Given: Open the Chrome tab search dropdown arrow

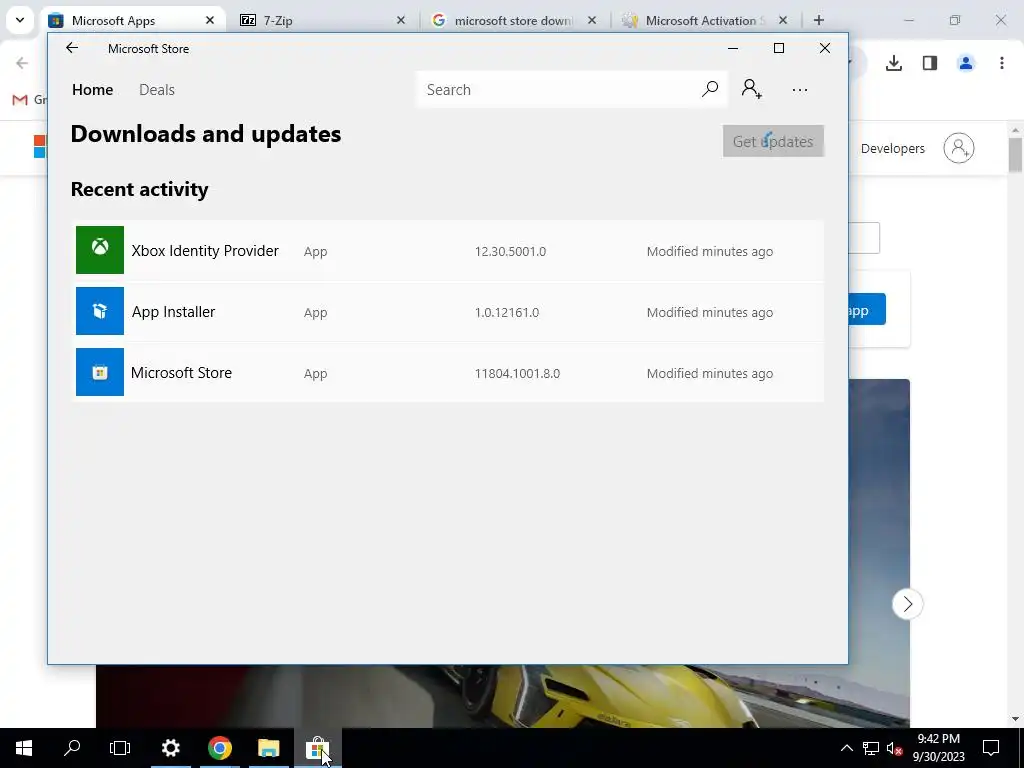Looking at the screenshot, I should 20,20.
